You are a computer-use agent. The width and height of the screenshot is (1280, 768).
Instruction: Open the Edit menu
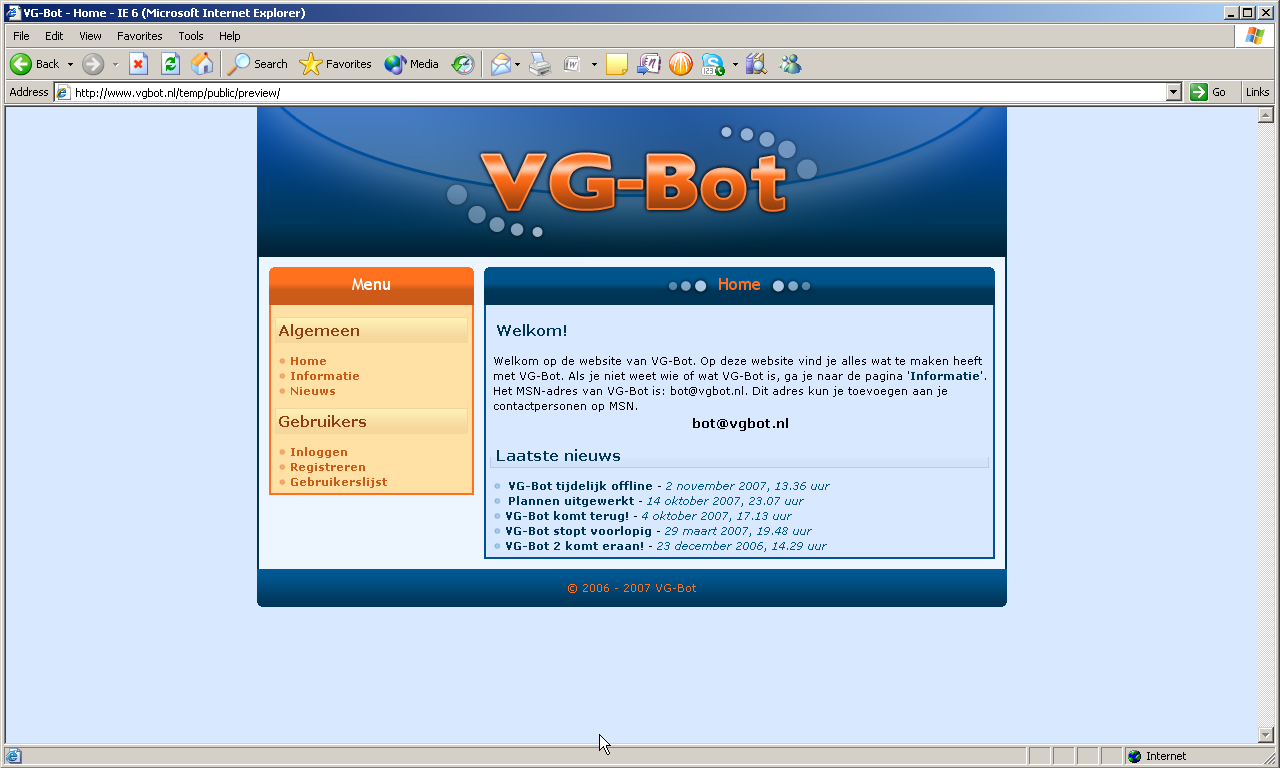(54, 36)
